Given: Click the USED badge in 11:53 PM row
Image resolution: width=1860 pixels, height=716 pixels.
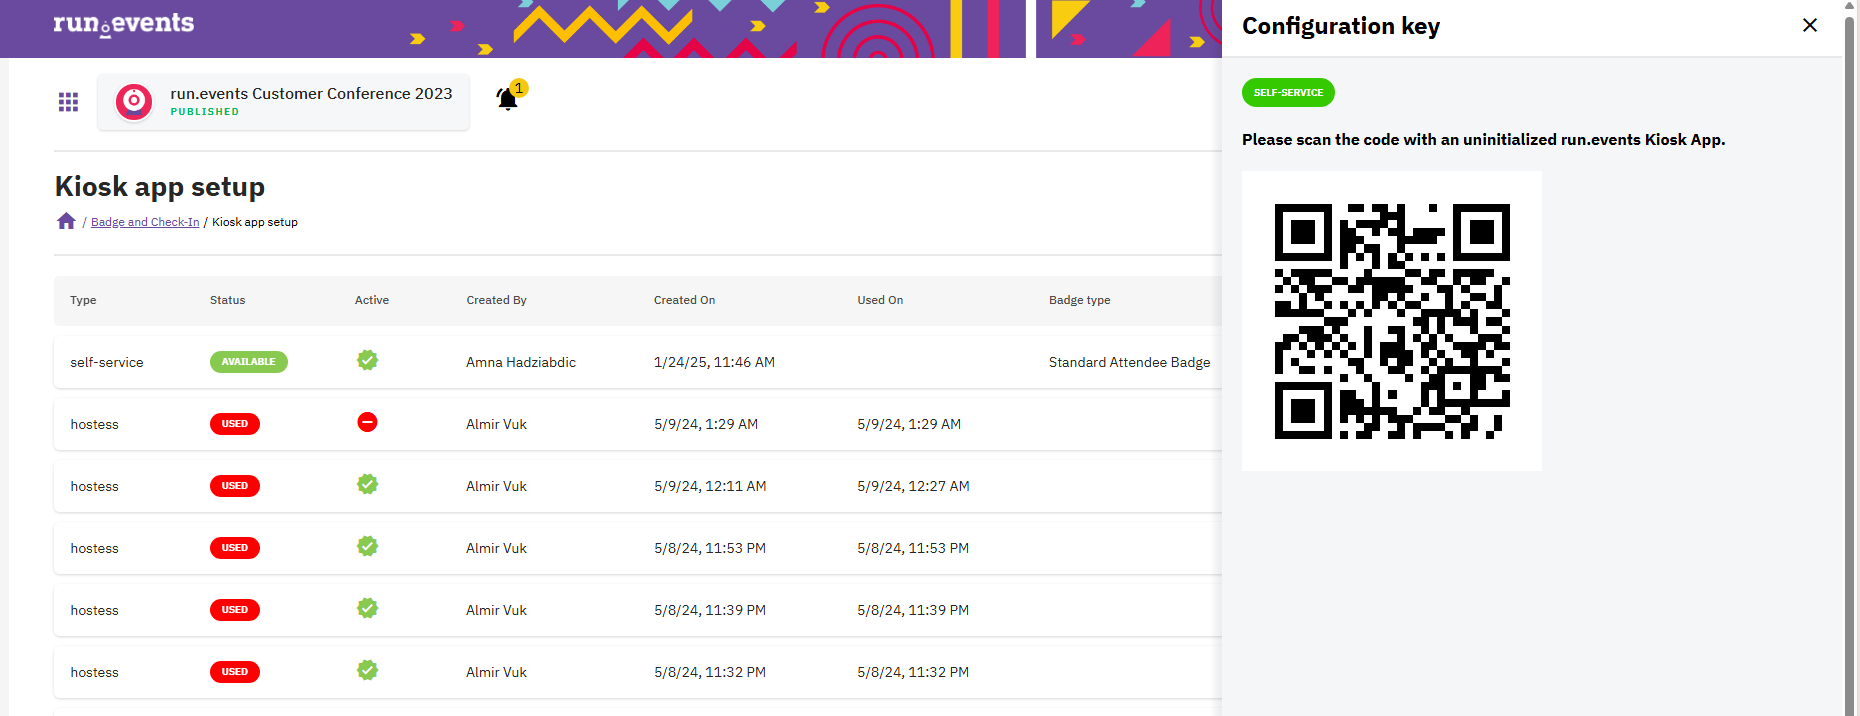Looking at the screenshot, I should [x=235, y=548].
